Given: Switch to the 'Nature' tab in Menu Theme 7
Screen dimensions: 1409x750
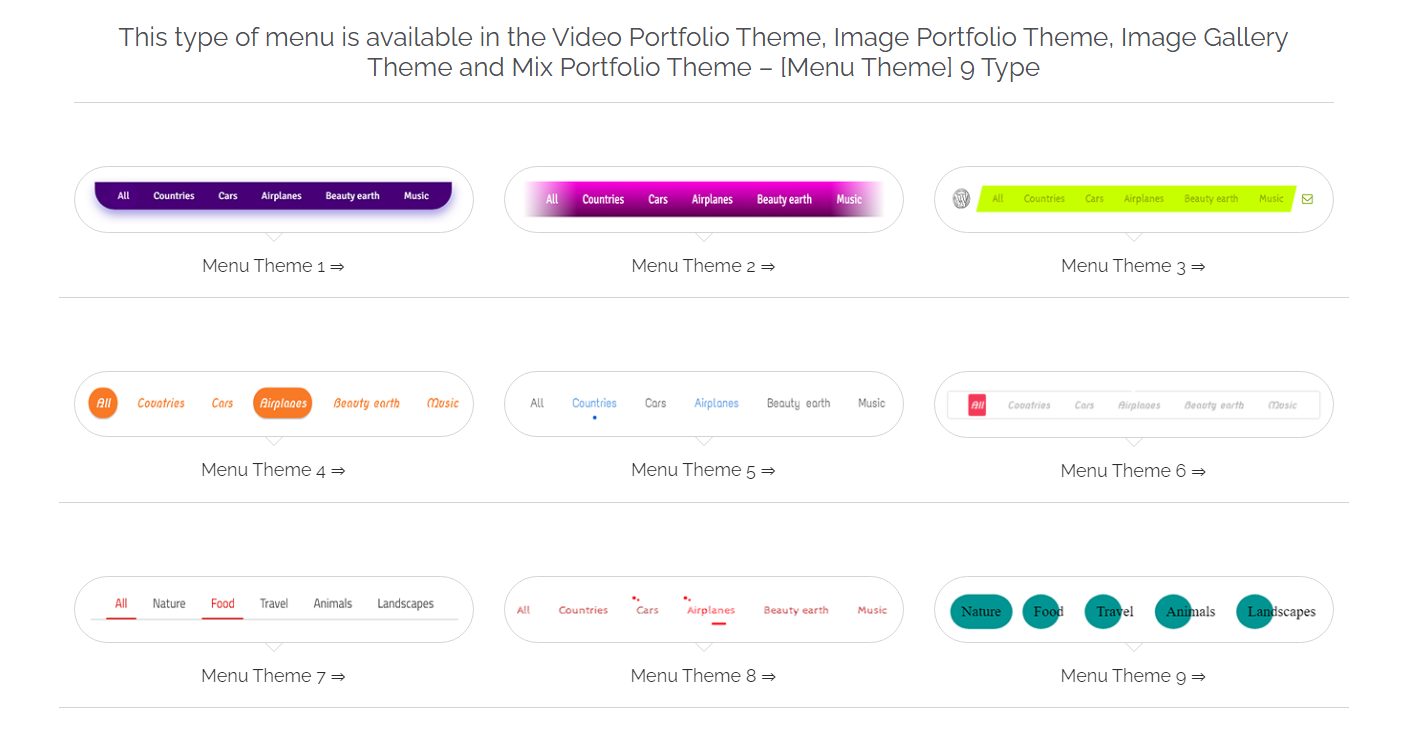Looking at the screenshot, I should 169,604.
